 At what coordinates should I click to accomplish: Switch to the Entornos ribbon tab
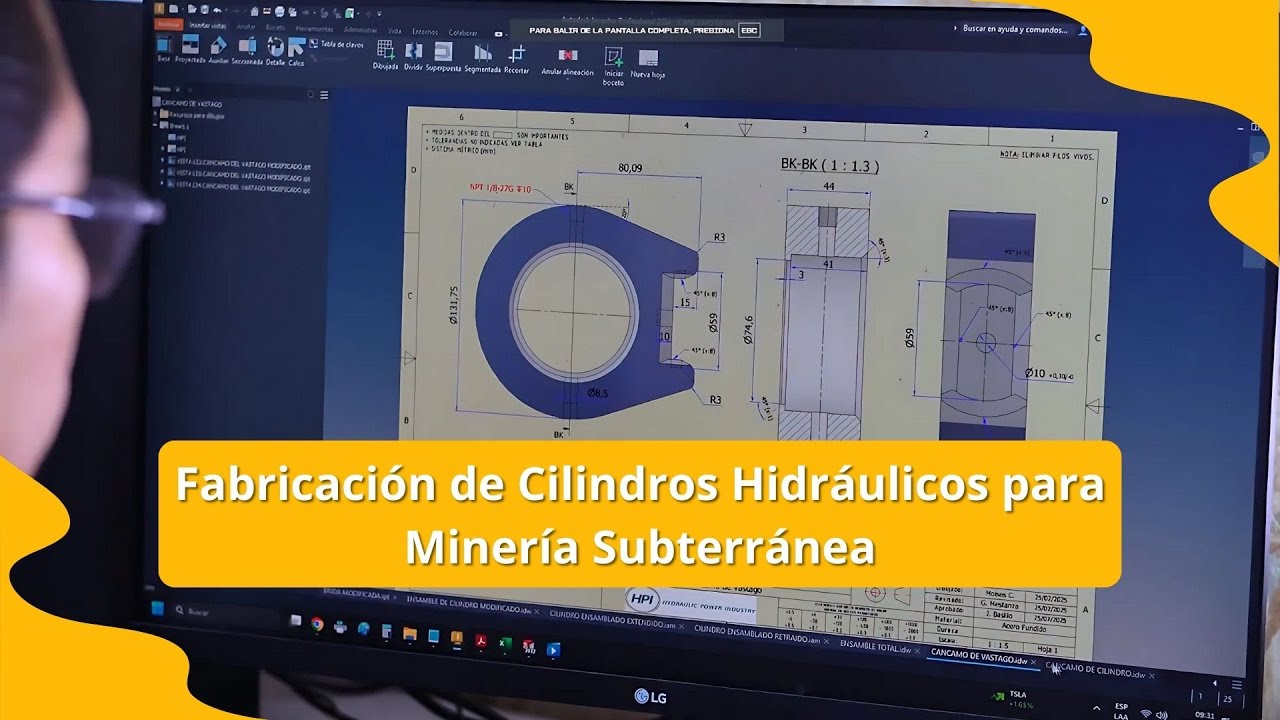[x=425, y=32]
